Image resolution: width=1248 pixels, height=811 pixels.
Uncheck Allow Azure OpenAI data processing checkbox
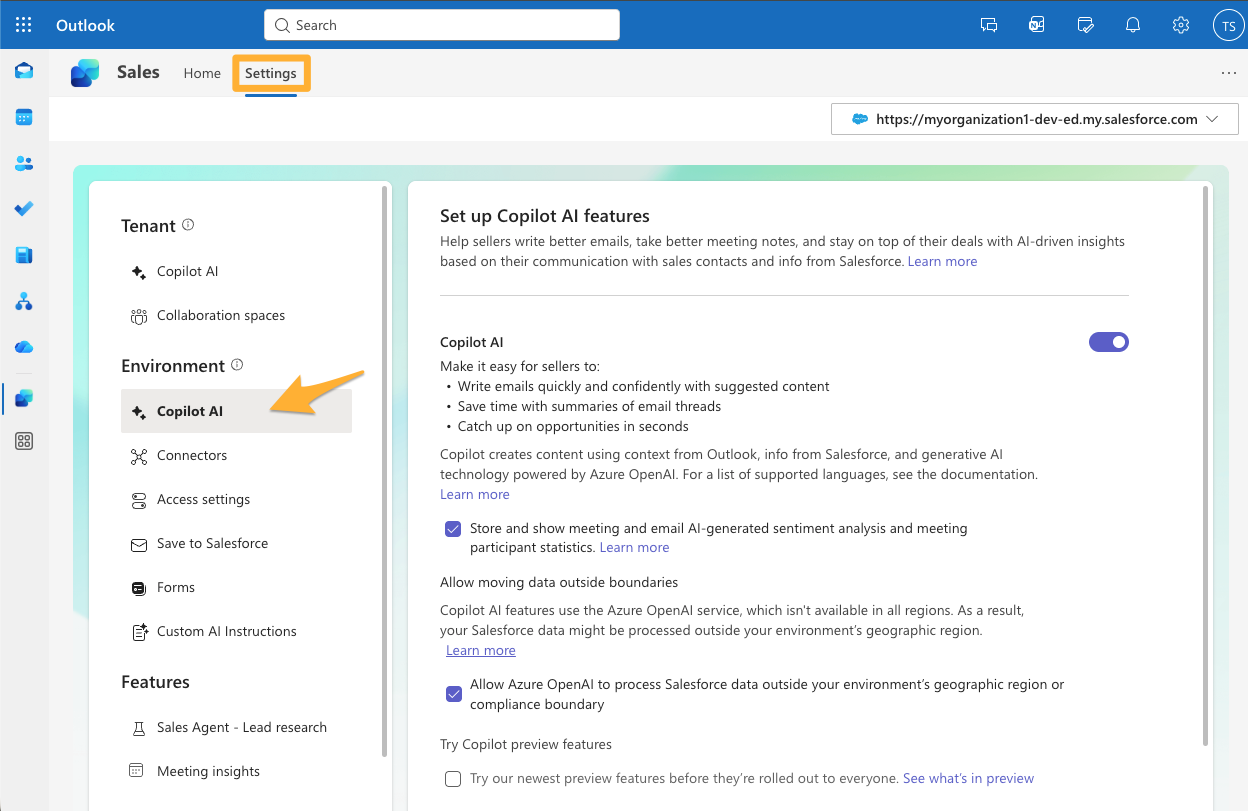pos(454,694)
